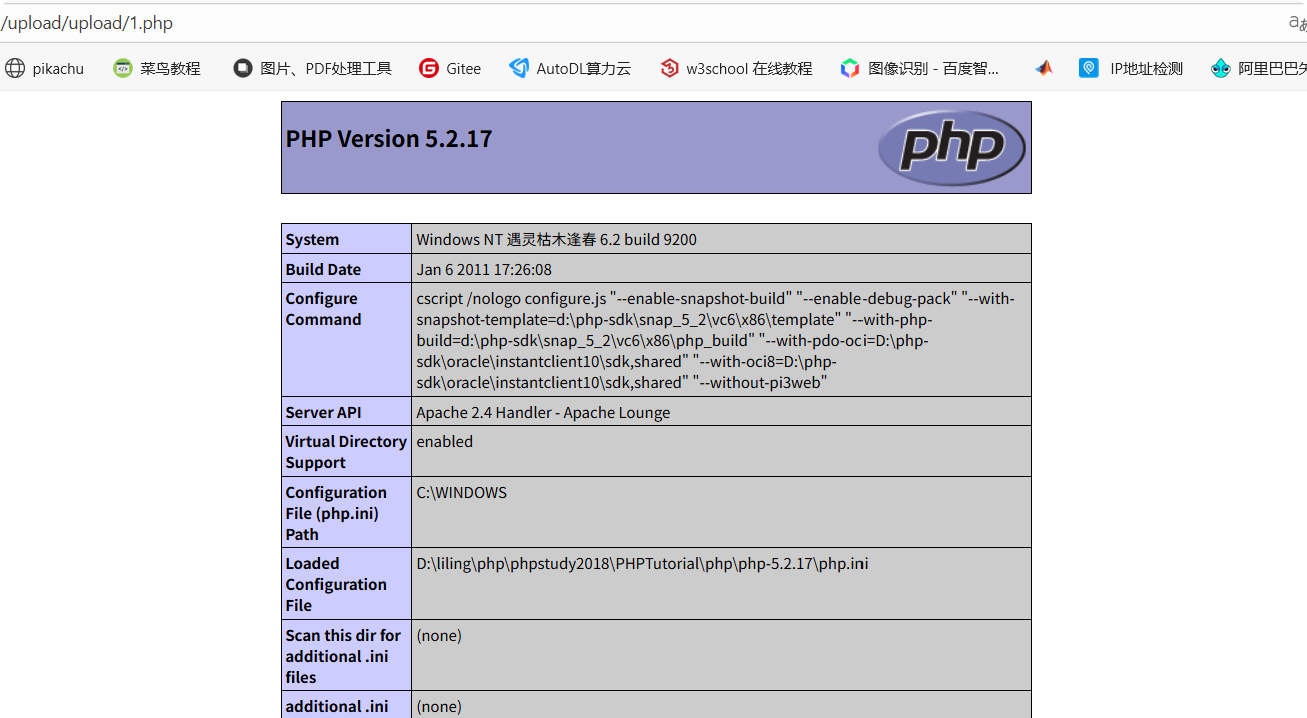Open the AutoDL算力云 bookmark label
1307x718 pixels.
click(x=584, y=69)
